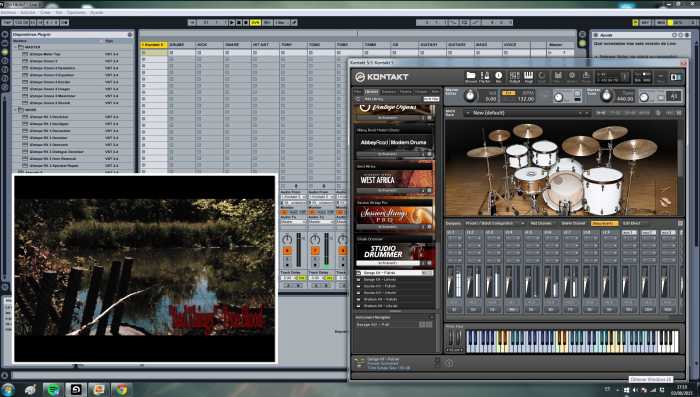Toggle the Ableton Draw Mode pencil icon
This screenshot has width=700, height=397.
point(294,22)
